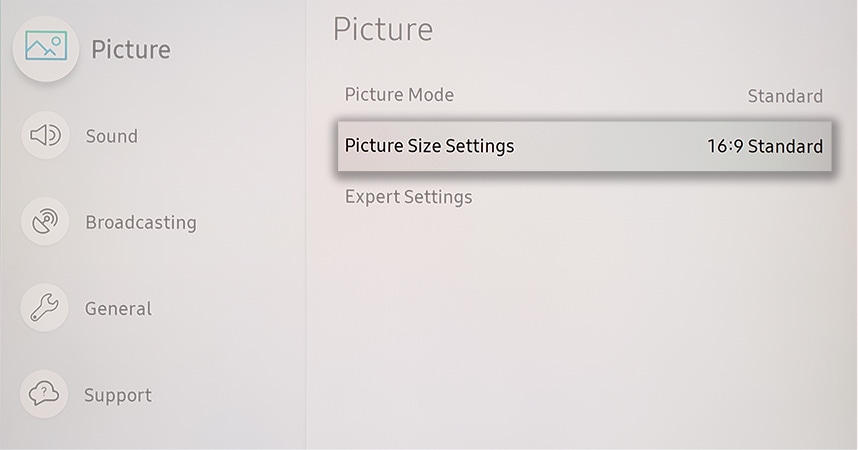The height and width of the screenshot is (450, 858).
Task: Open the highlighted Picture Size Settings label
Action: [x=430, y=146]
